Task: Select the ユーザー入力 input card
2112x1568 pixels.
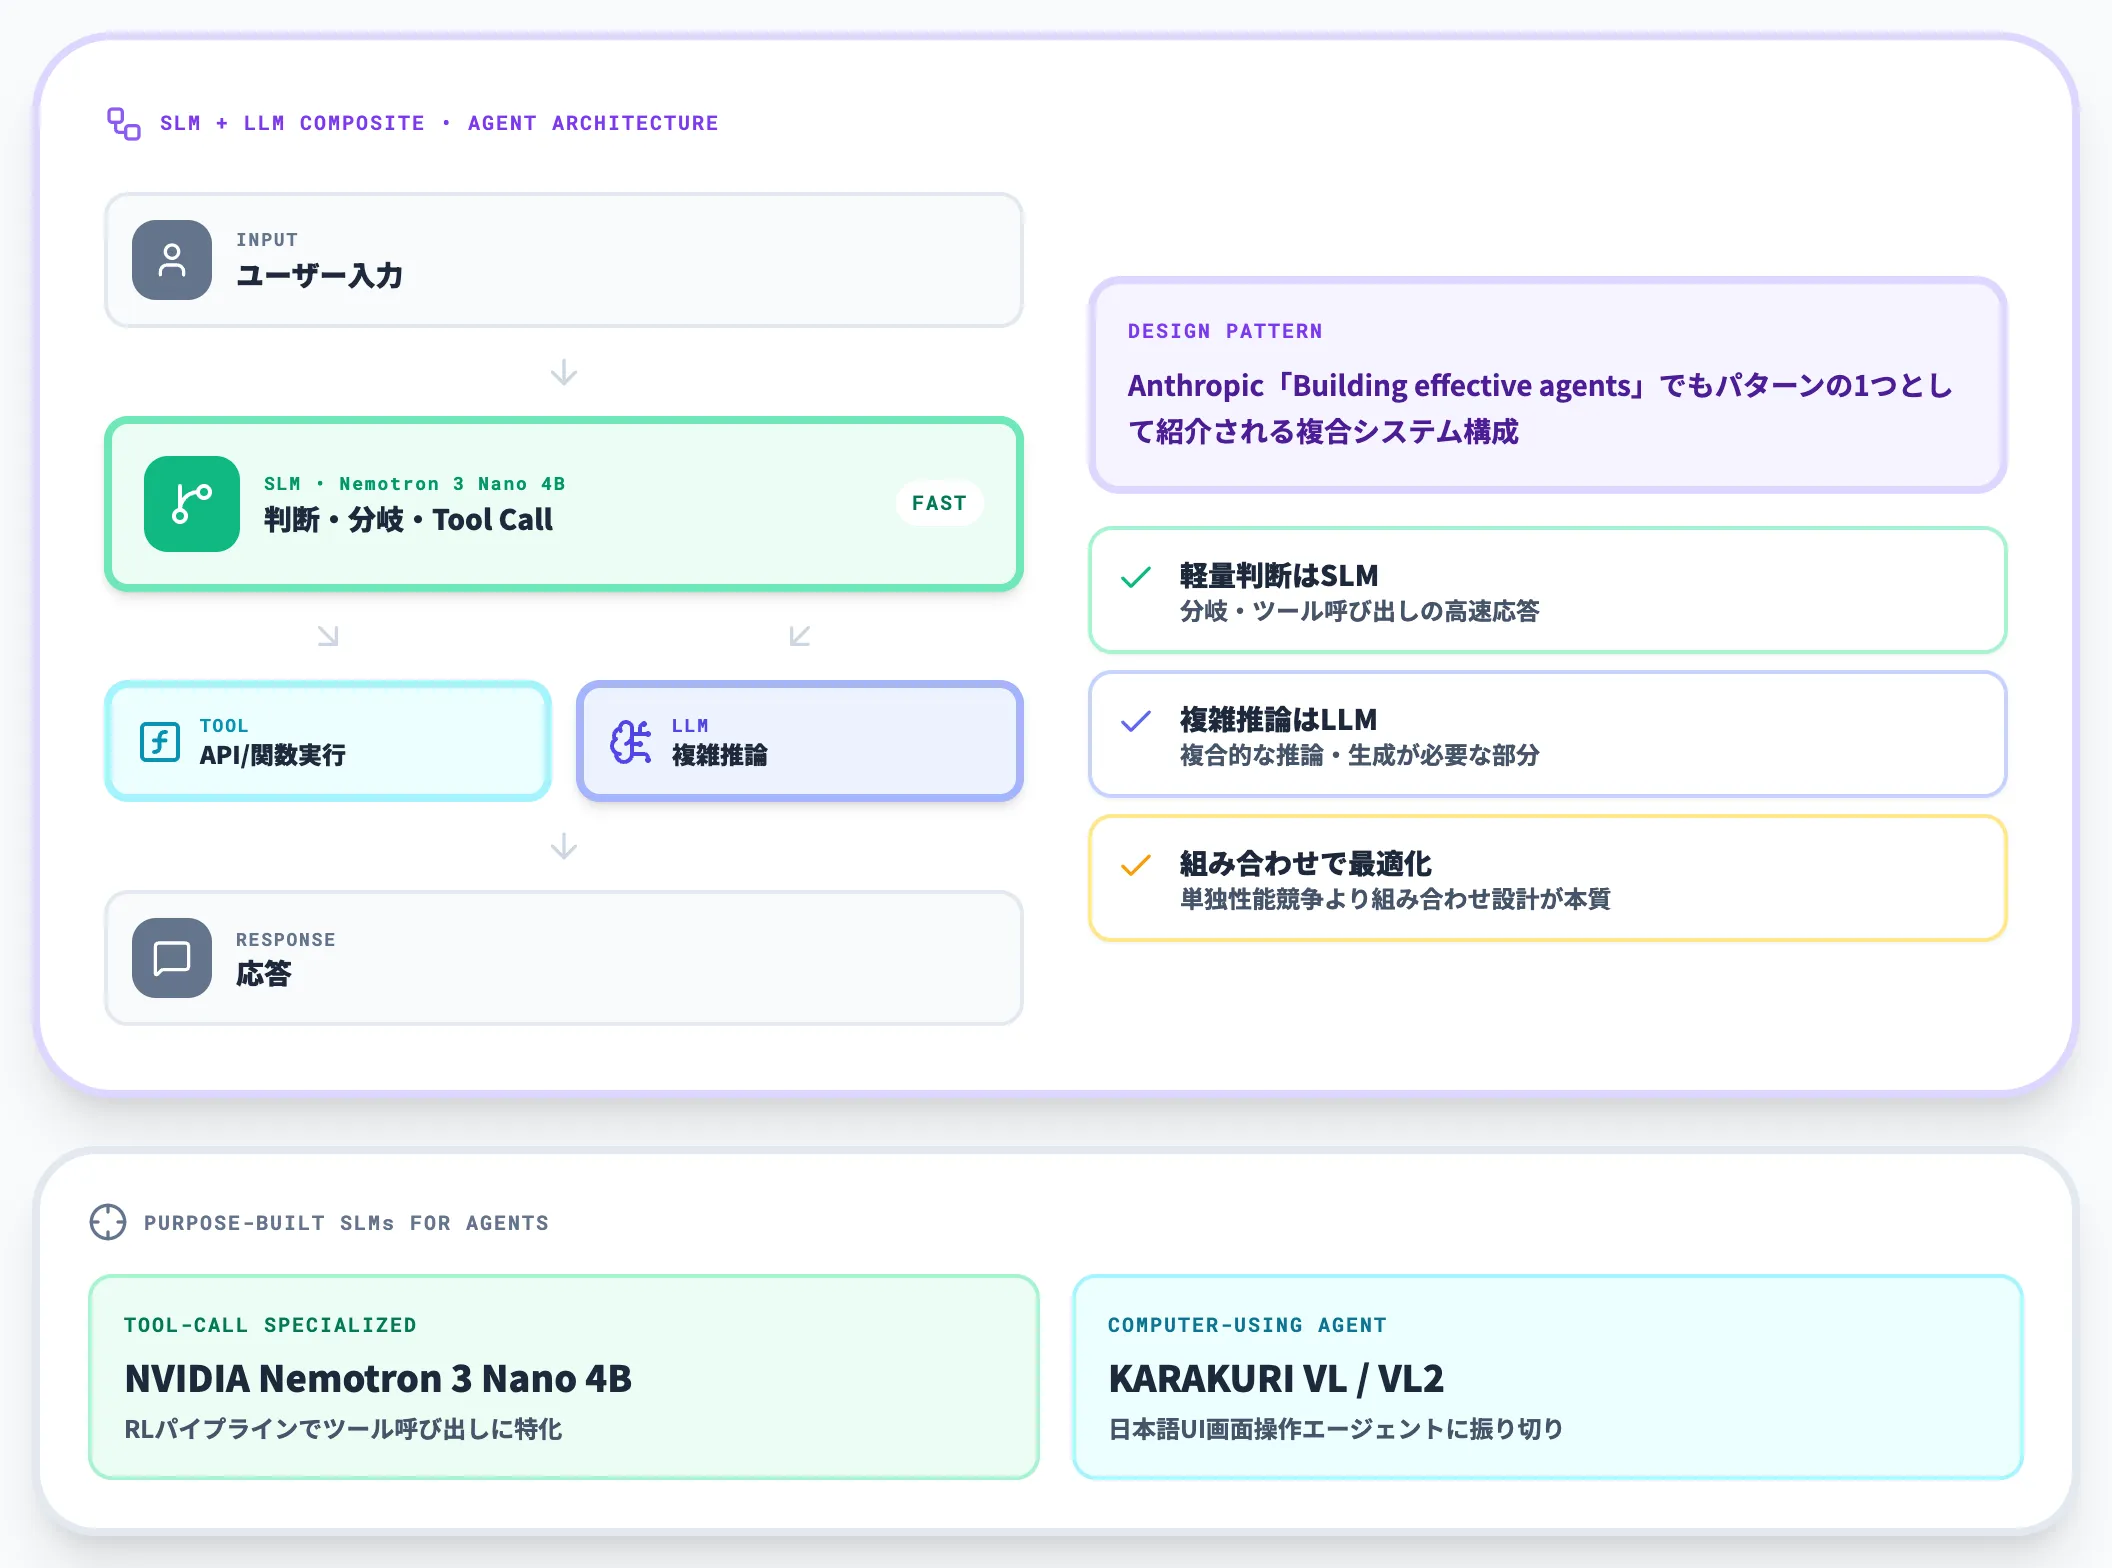Action: coord(564,260)
